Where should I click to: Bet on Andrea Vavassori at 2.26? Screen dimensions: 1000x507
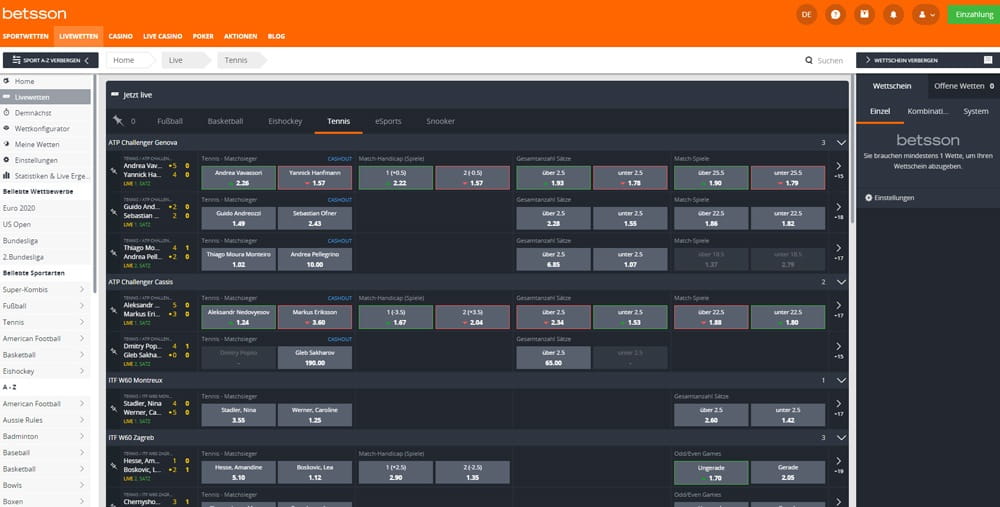tap(239, 178)
